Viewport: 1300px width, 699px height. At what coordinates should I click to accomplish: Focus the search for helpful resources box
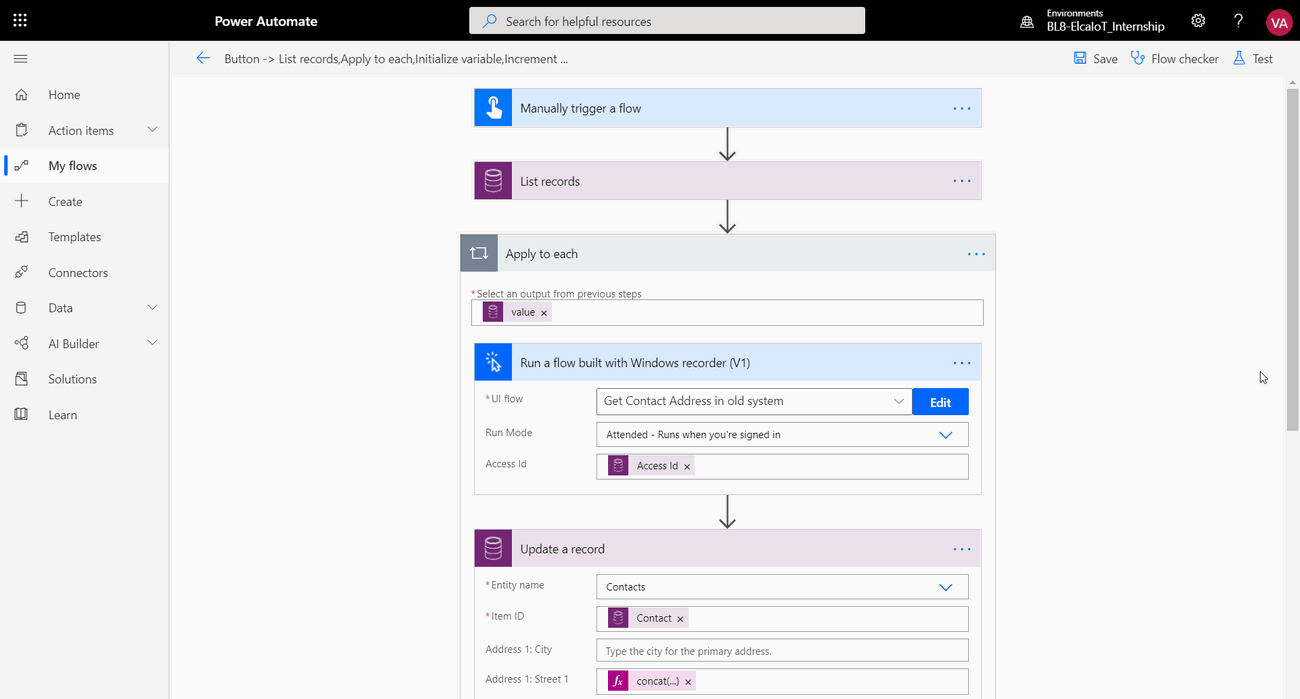point(667,21)
